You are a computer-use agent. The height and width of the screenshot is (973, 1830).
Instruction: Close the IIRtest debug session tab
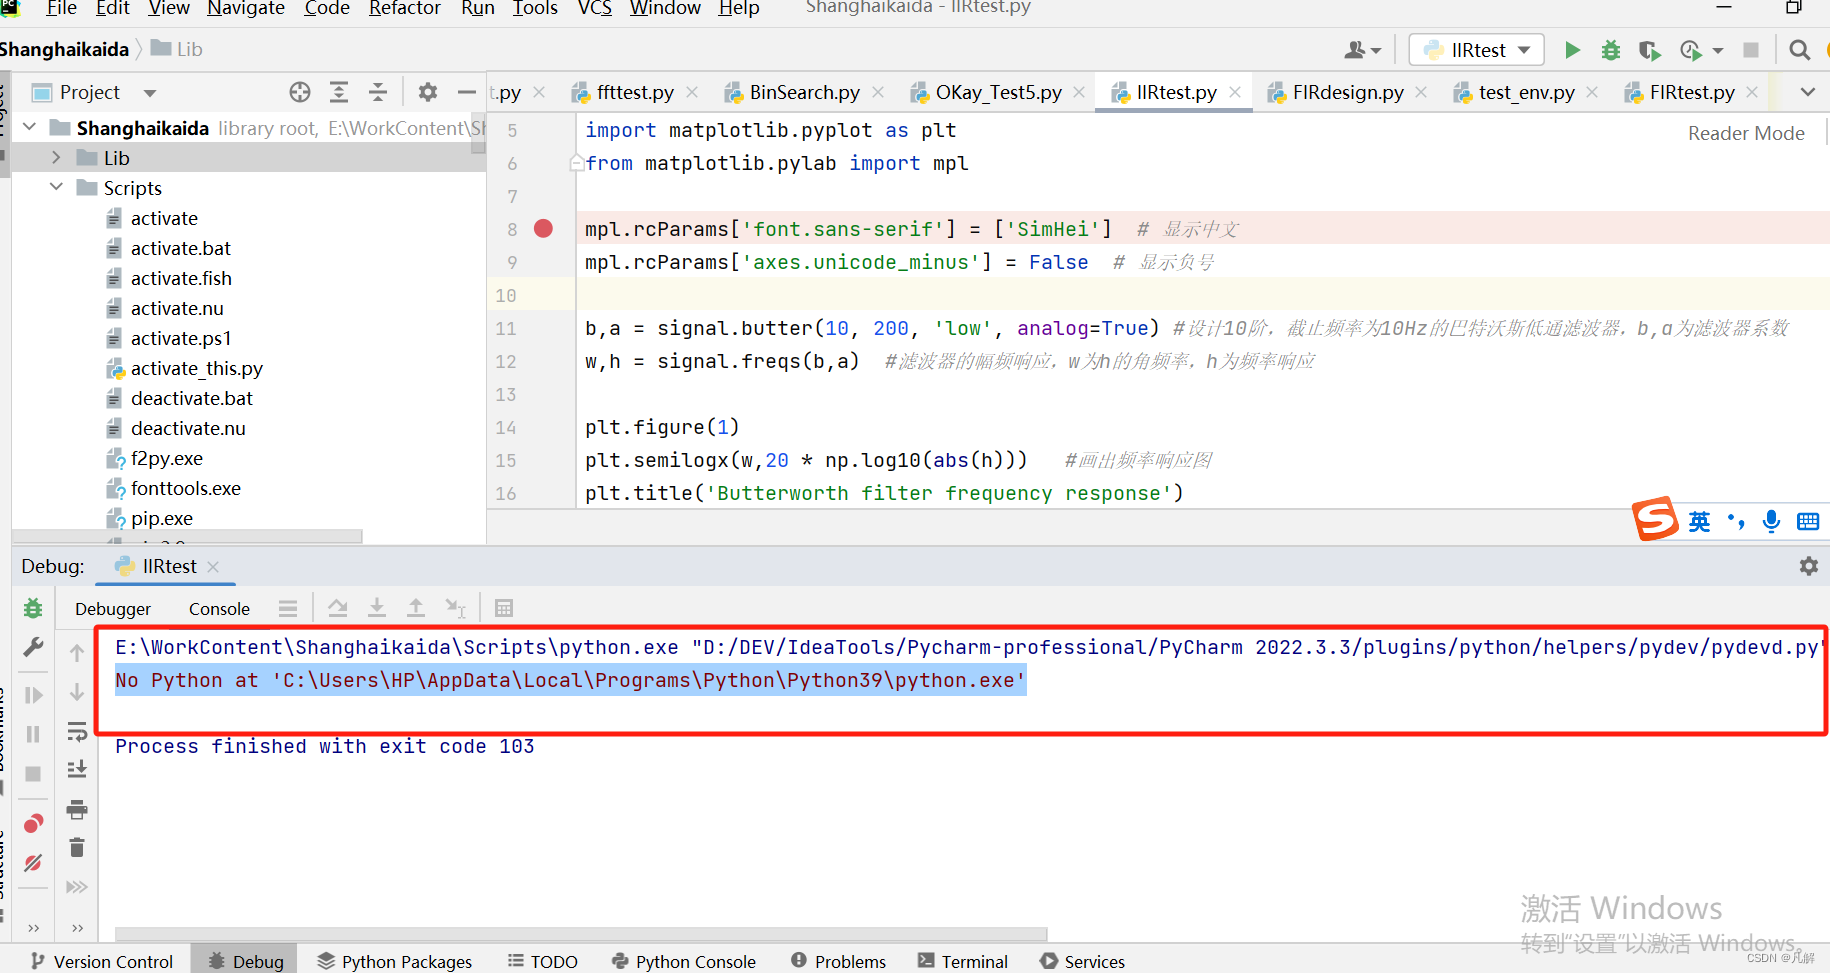pos(213,566)
